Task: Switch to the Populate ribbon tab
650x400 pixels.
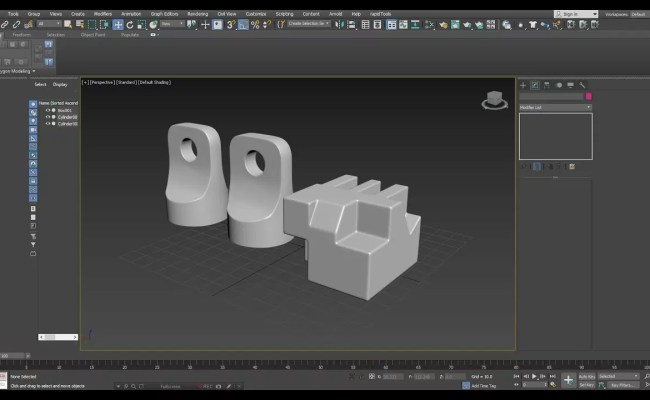Action: tap(130, 35)
